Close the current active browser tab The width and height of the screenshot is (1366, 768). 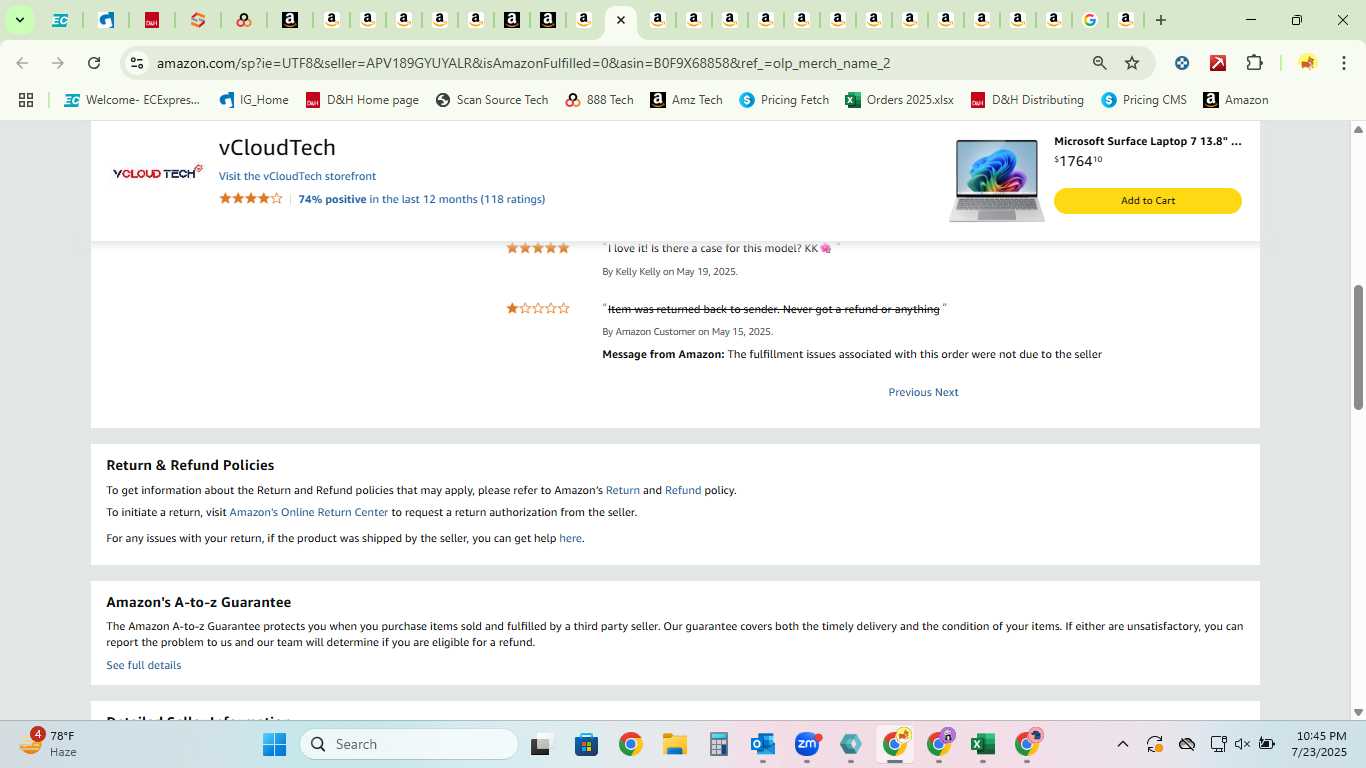[621, 20]
